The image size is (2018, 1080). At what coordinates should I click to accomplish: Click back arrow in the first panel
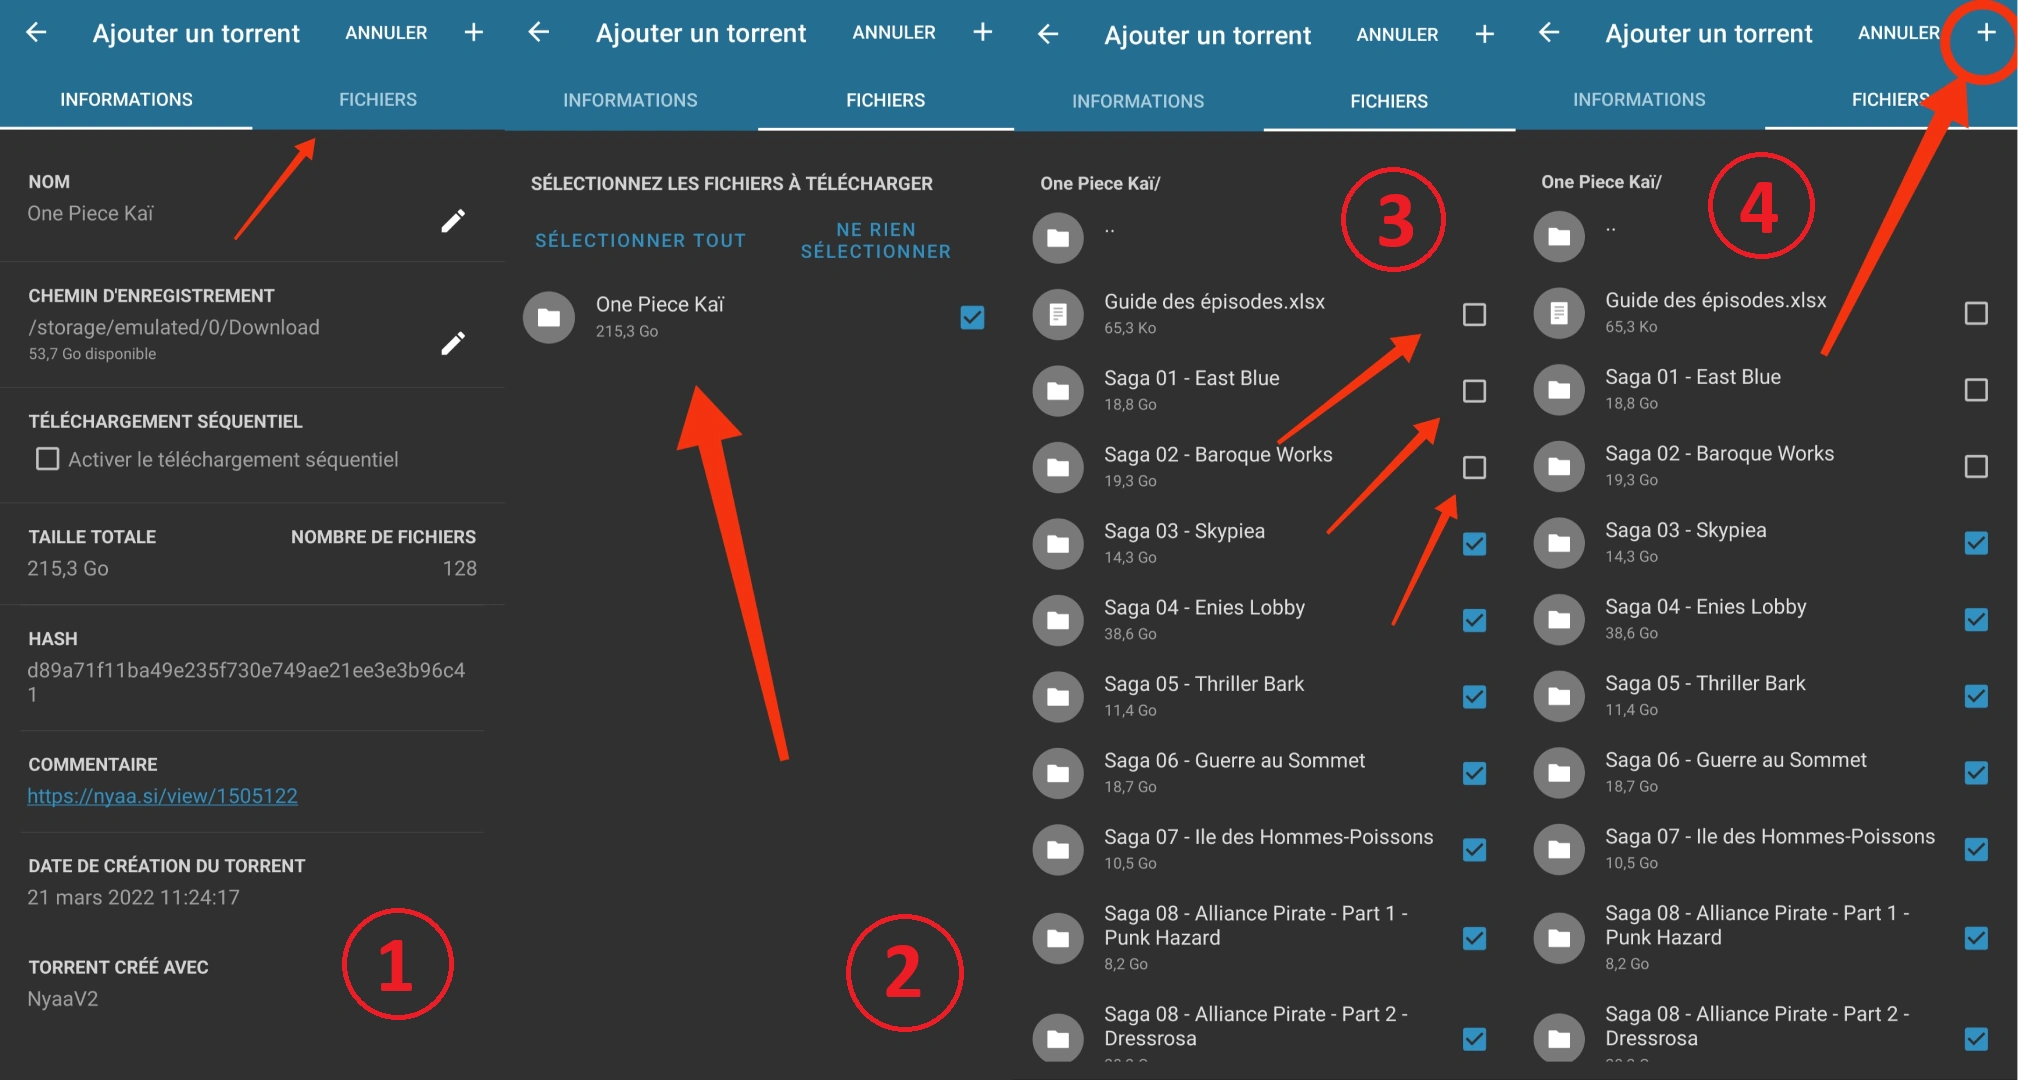[36, 33]
